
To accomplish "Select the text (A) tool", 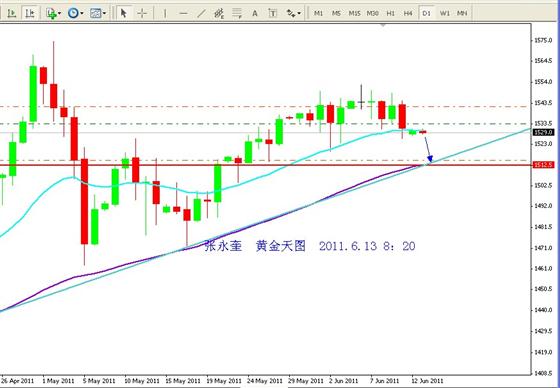I will (255, 14).
